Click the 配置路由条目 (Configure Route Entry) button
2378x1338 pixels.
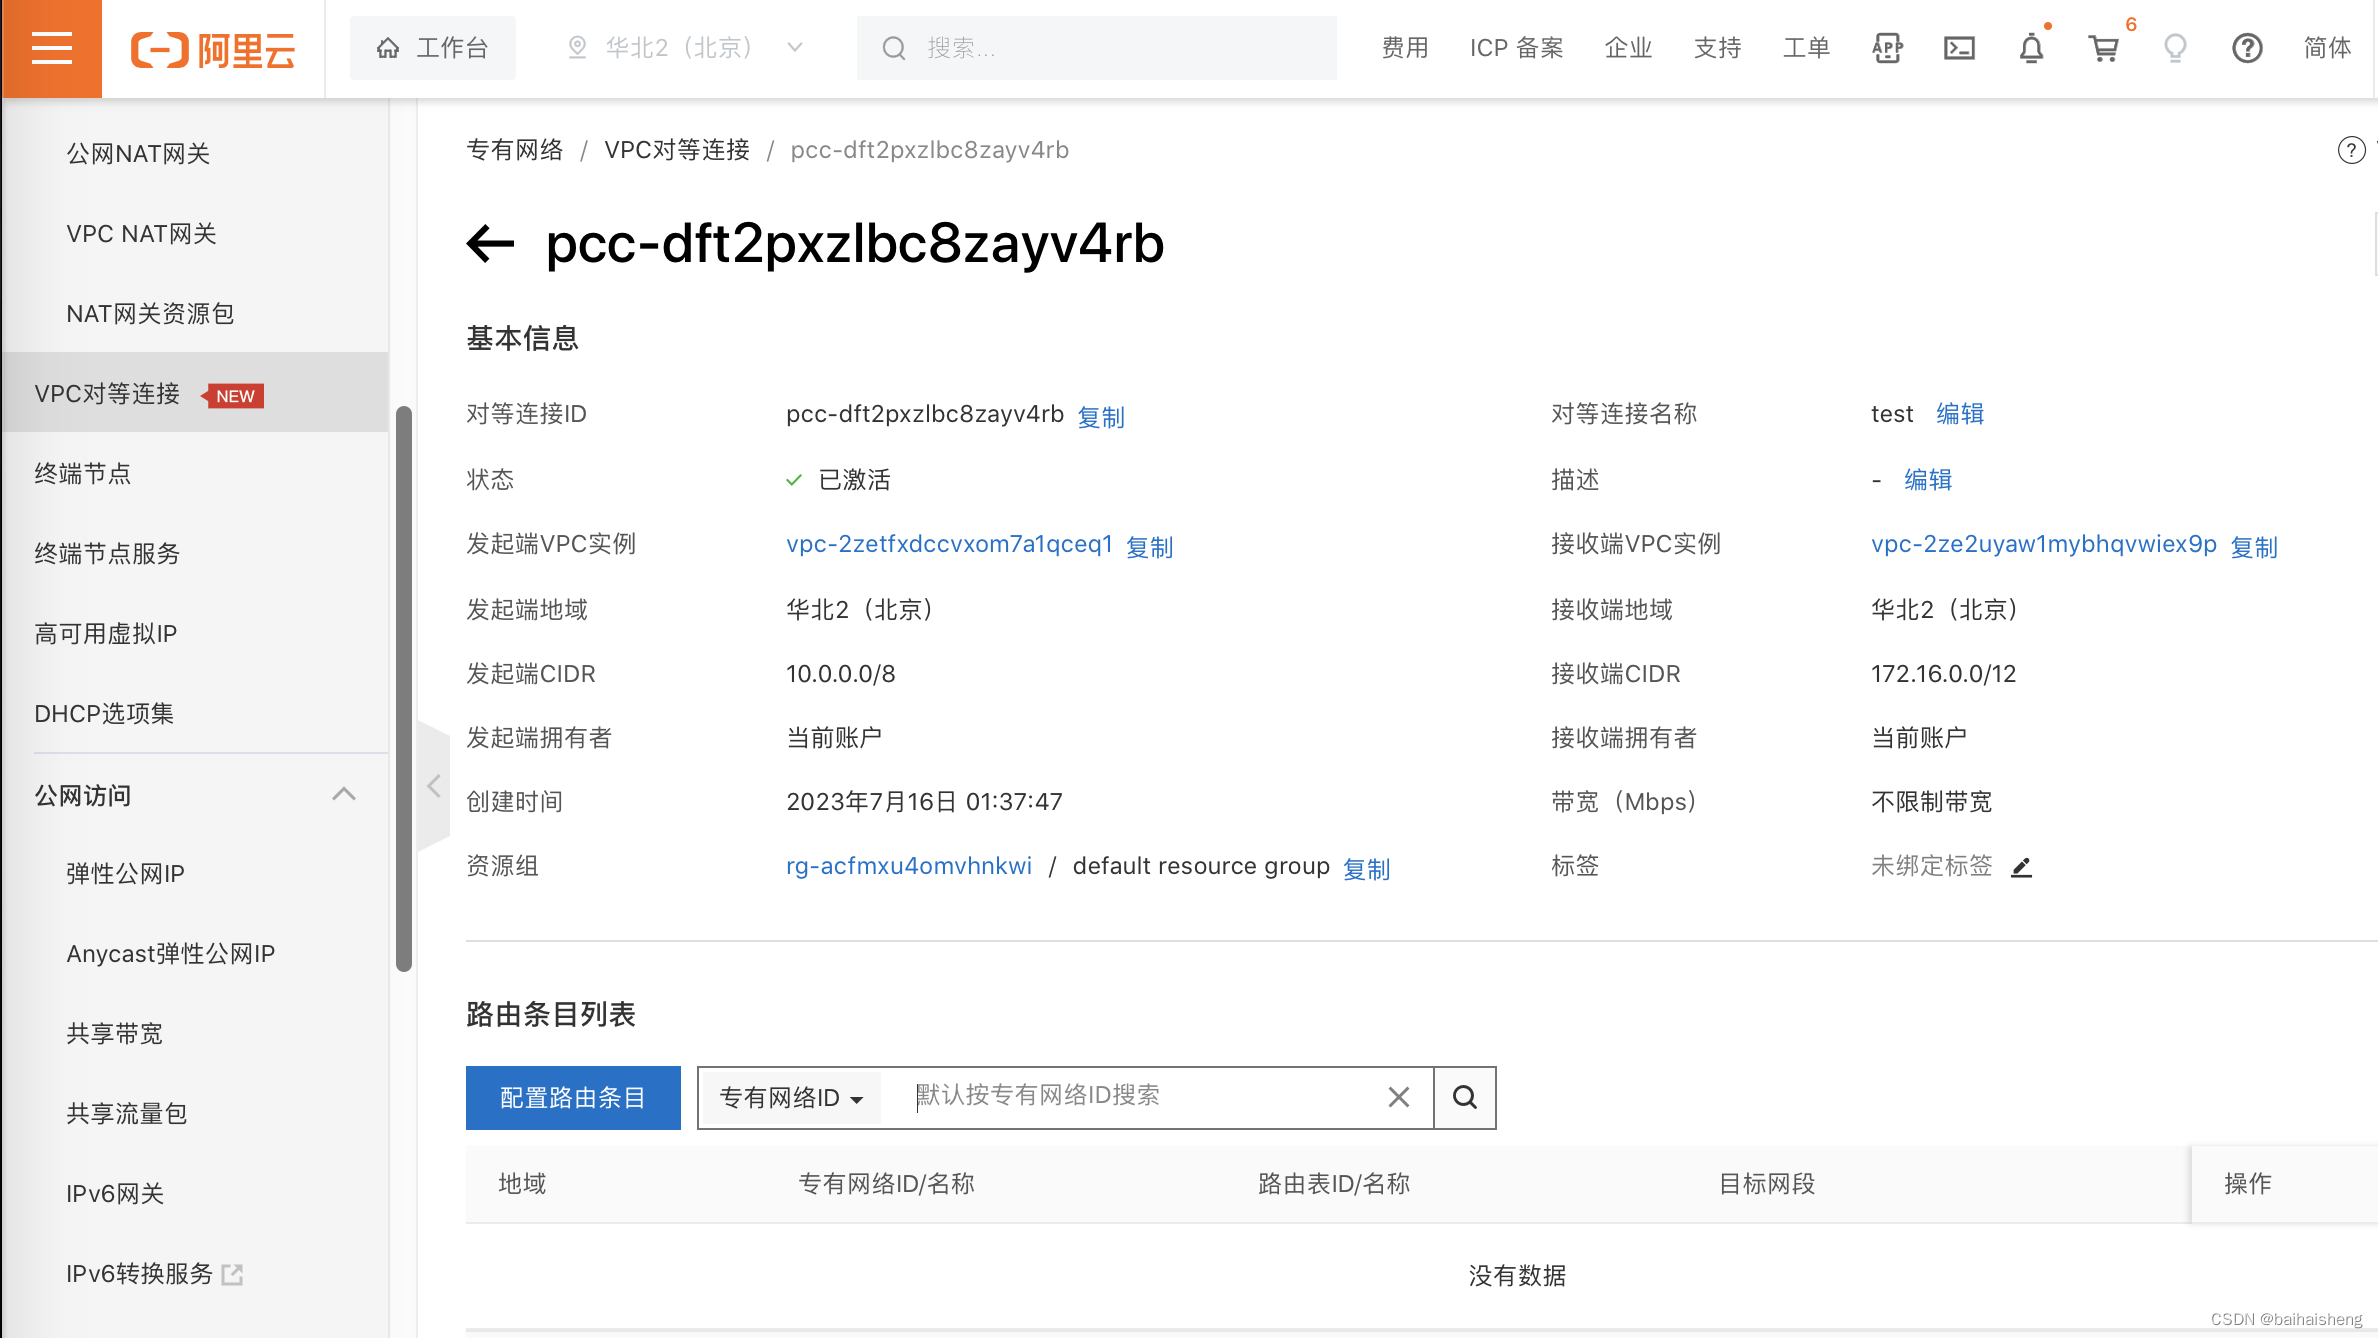(x=572, y=1098)
